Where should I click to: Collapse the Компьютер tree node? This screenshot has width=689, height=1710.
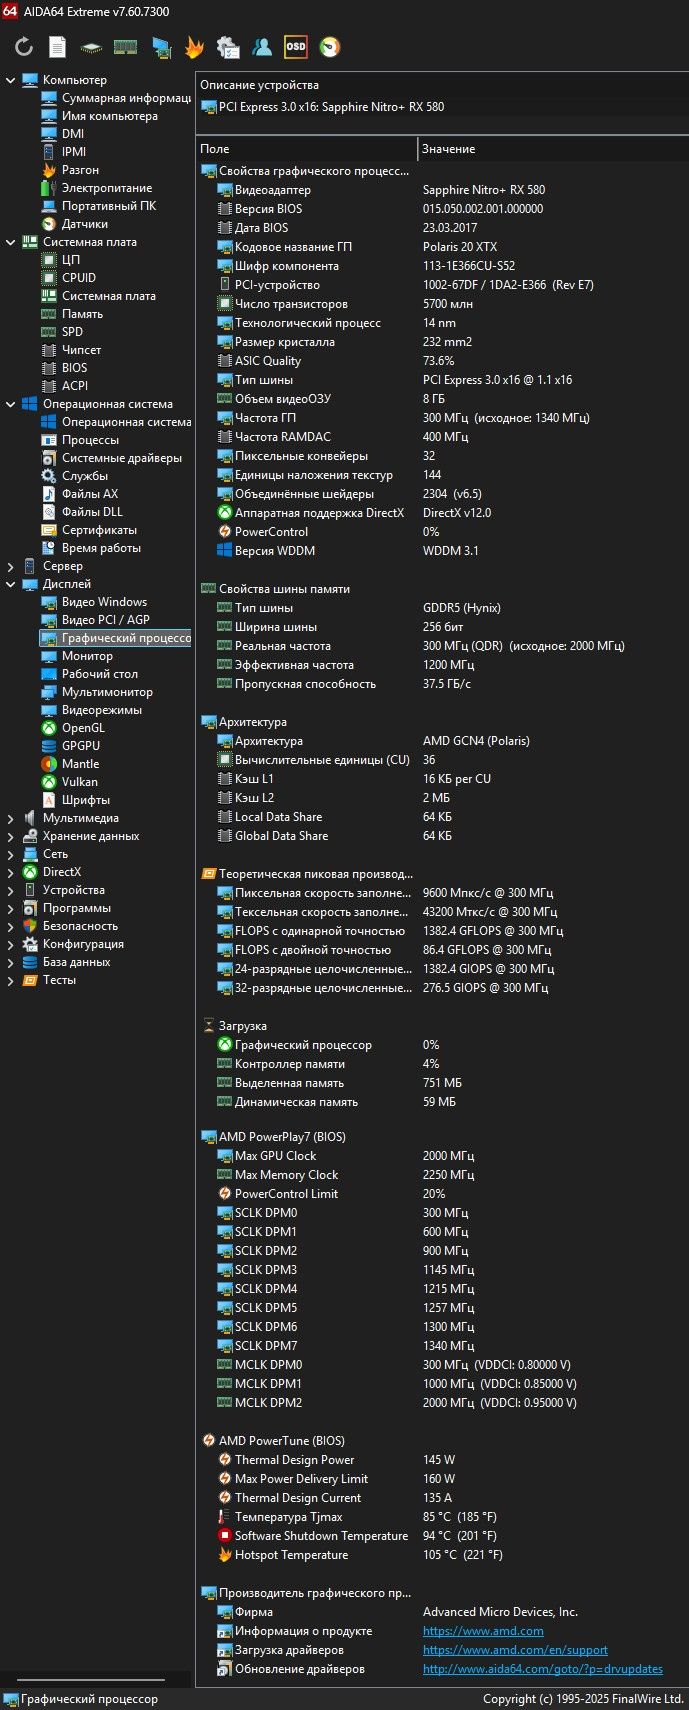pyautogui.click(x=11, y=80)
